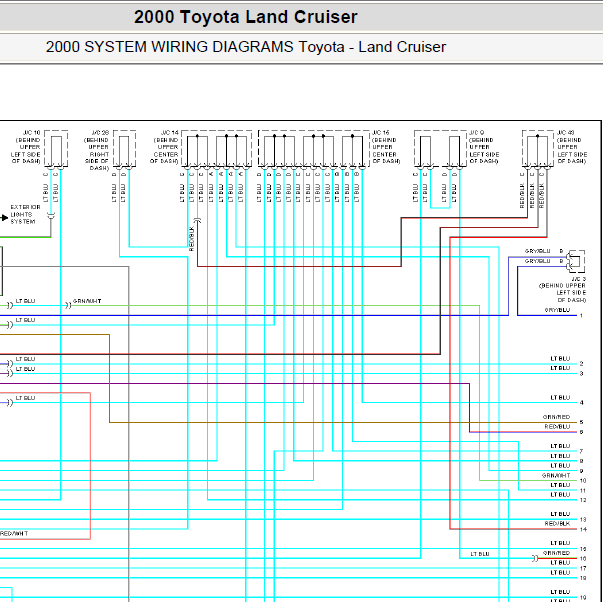This screenshot has height=602, width=603.
Task: Click the "2000 Toyota Land Cruiser" heading
Action: pyautogui.click(x=246, y=17)
